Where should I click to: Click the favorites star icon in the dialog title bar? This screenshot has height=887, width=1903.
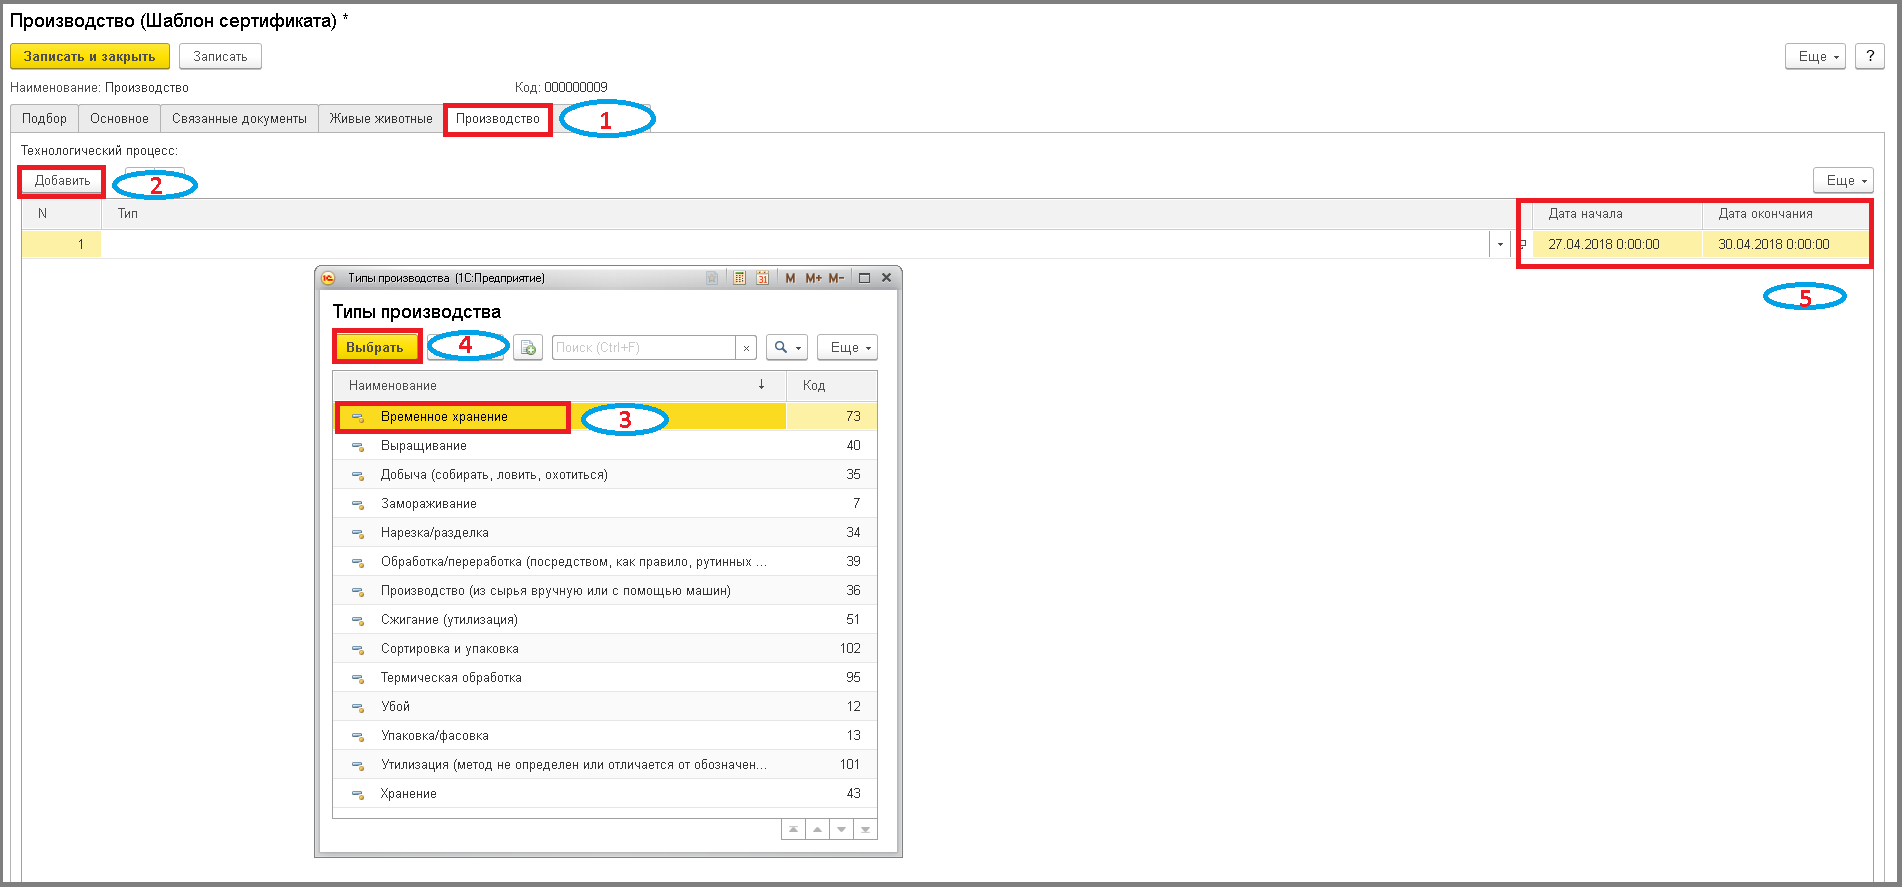coord(711,278)
